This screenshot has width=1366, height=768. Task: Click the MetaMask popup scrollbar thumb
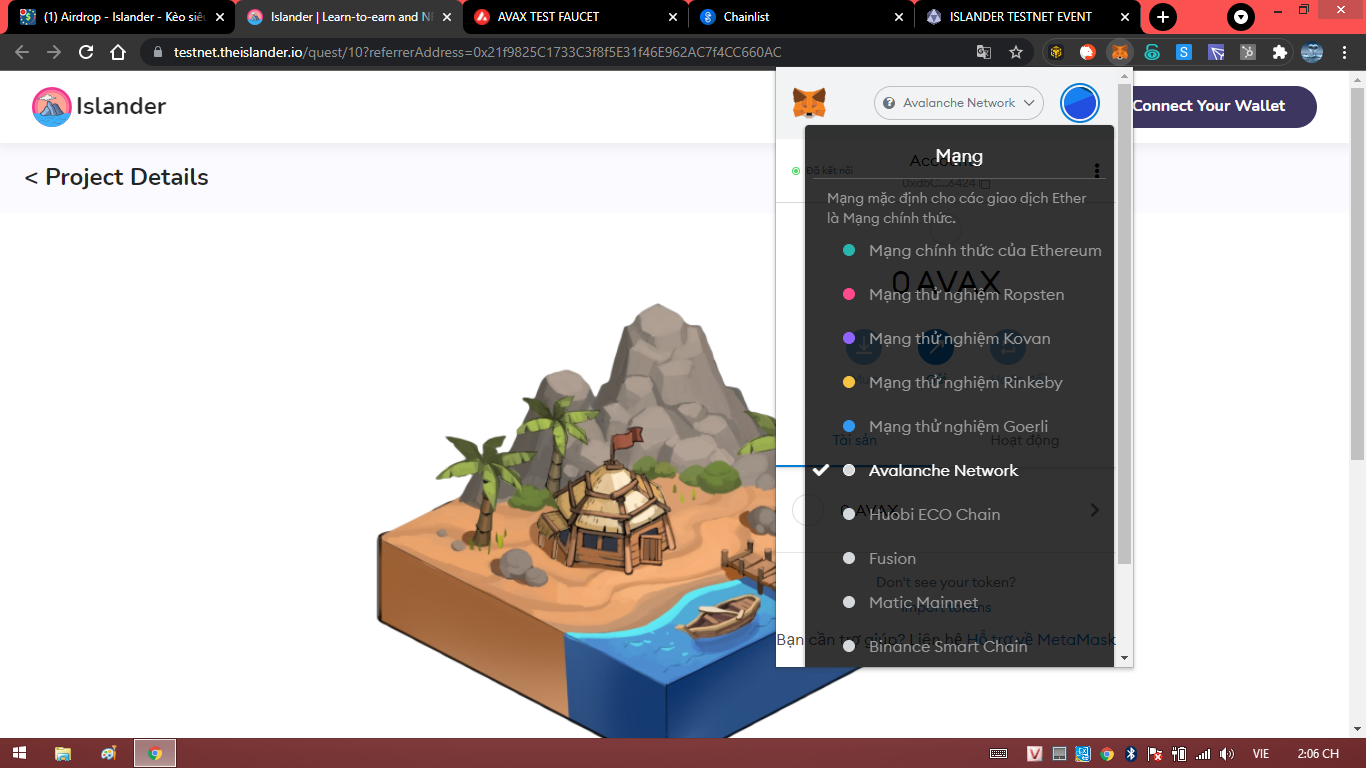click(1124, 325)
